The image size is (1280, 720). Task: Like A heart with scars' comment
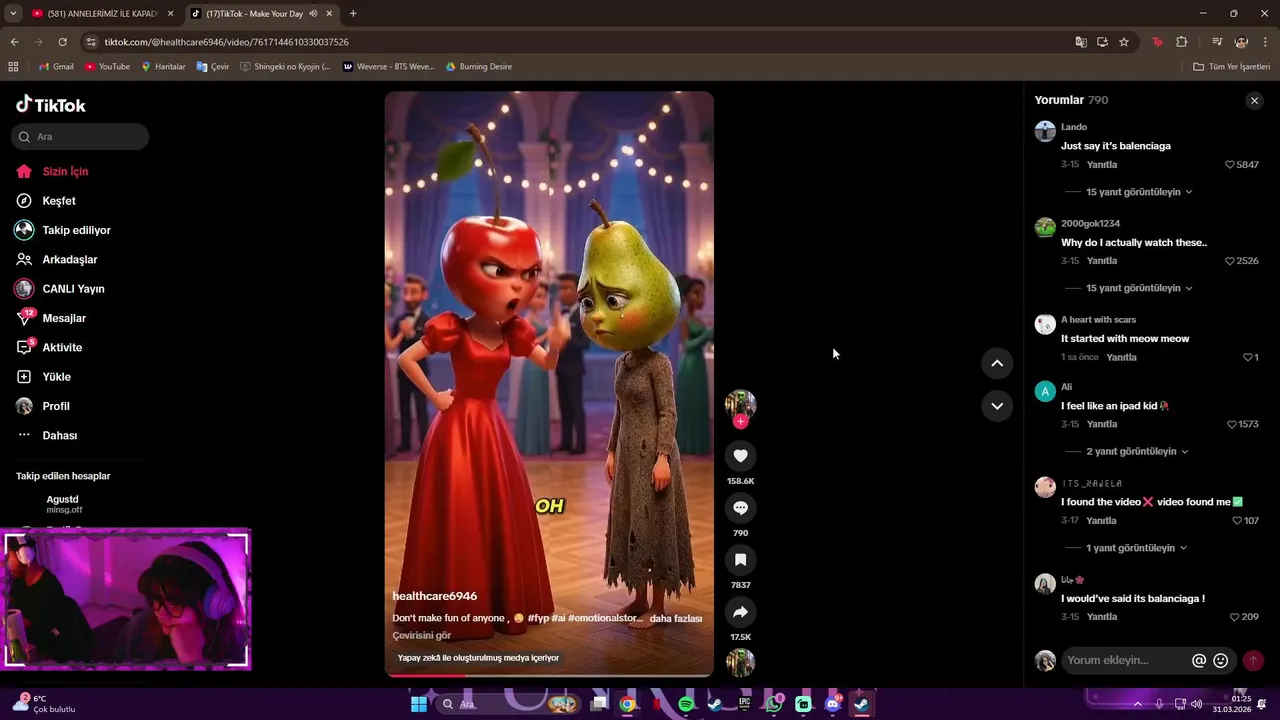click(1248, 357)
